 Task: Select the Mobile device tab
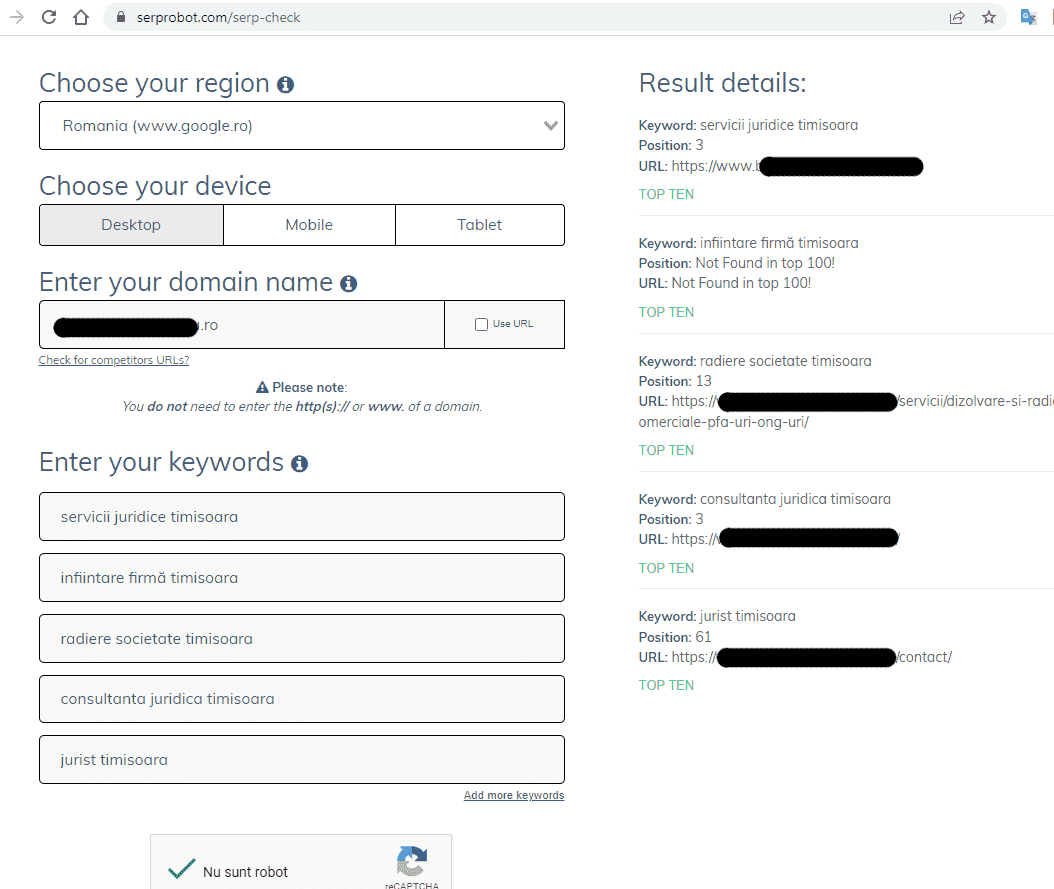(309, 225)
